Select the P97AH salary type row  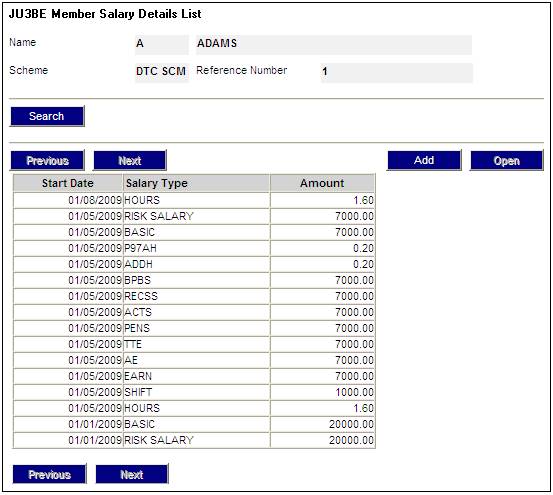194,248
